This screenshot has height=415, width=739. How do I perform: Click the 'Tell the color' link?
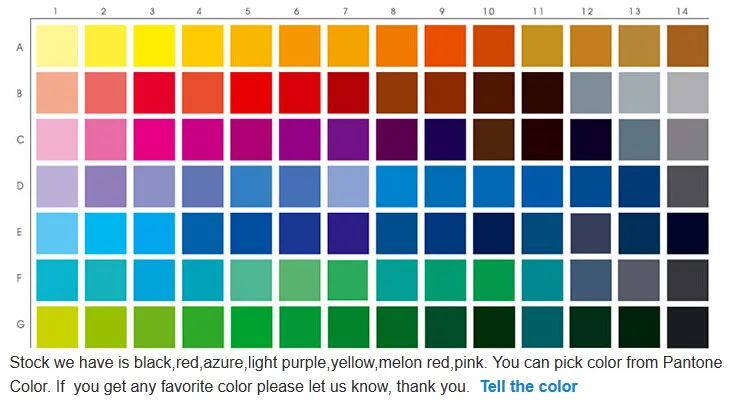pos(529,387)
